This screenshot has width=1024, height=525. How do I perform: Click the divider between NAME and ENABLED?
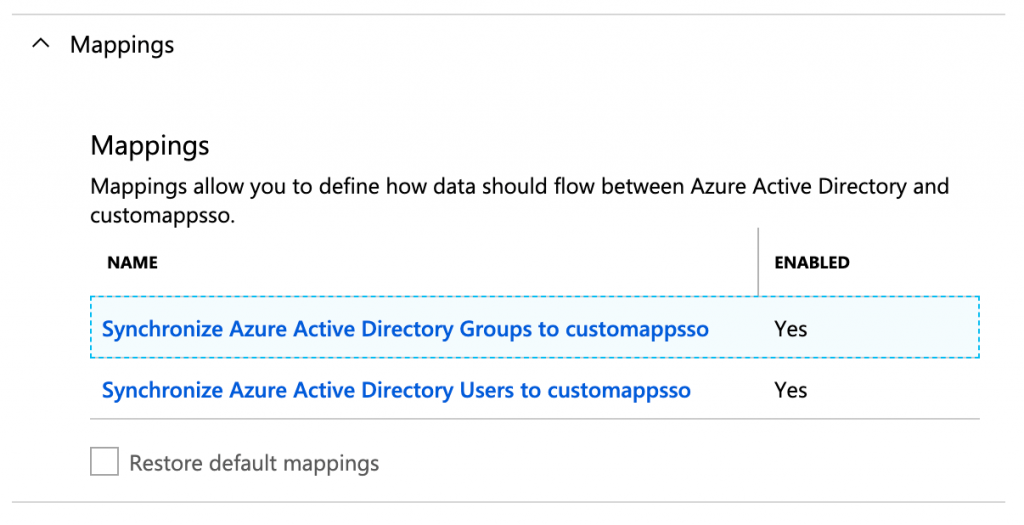tap(758, 262)
